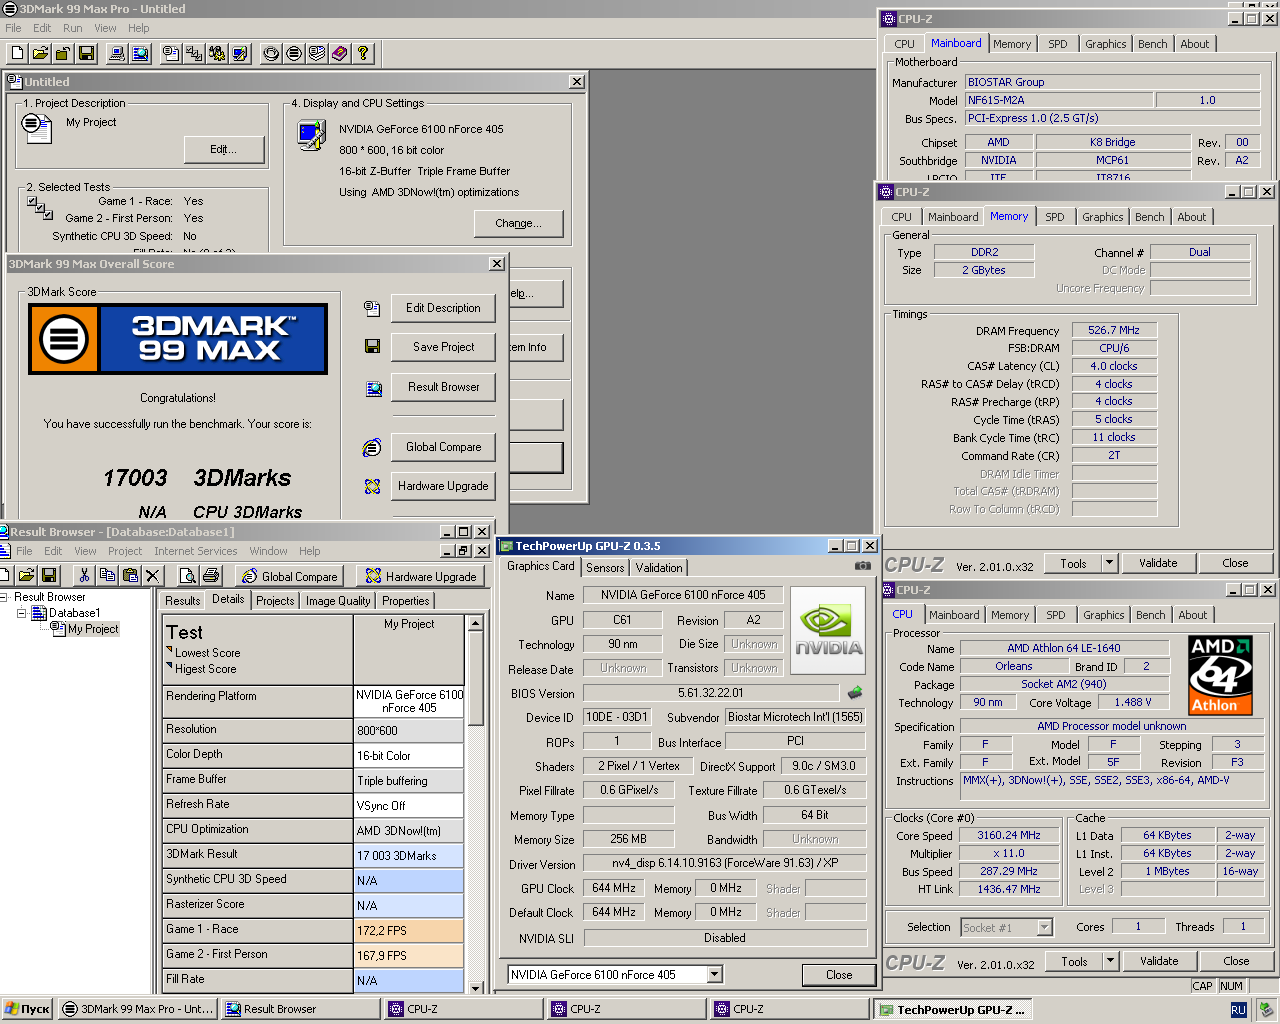Click the Copy icon in Result Browser toolbar
Image resolution: width=1280 pixels, height=1024 pixels.
[x=107, y=575]
